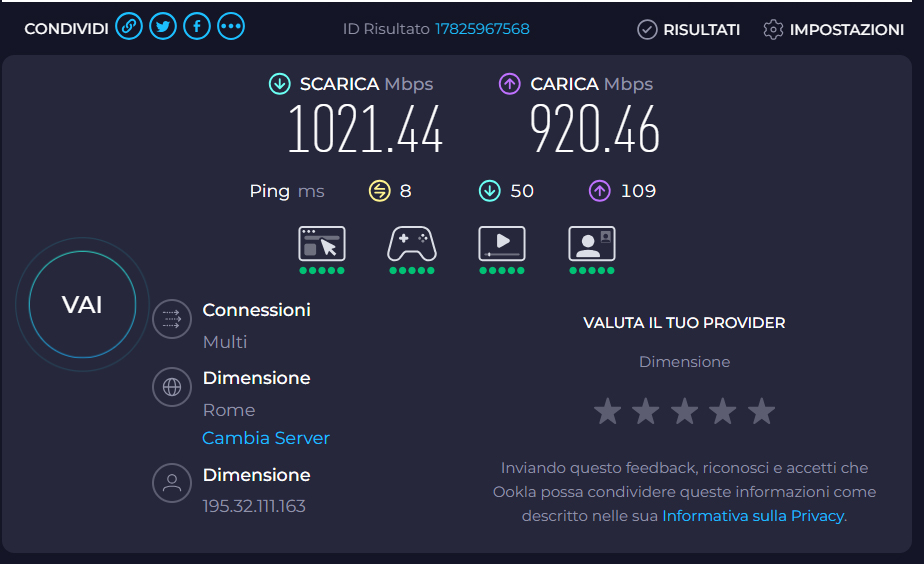Open Impostazioni settings
This screenshot has height=564, width=924.
coord(833,29)
